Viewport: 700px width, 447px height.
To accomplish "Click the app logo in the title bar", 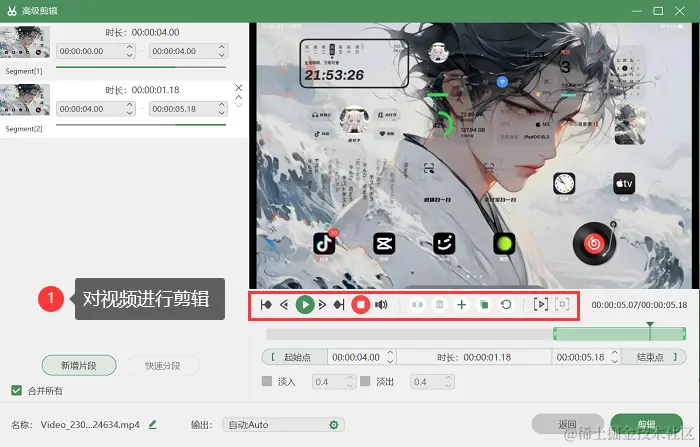I will [12, 11].
